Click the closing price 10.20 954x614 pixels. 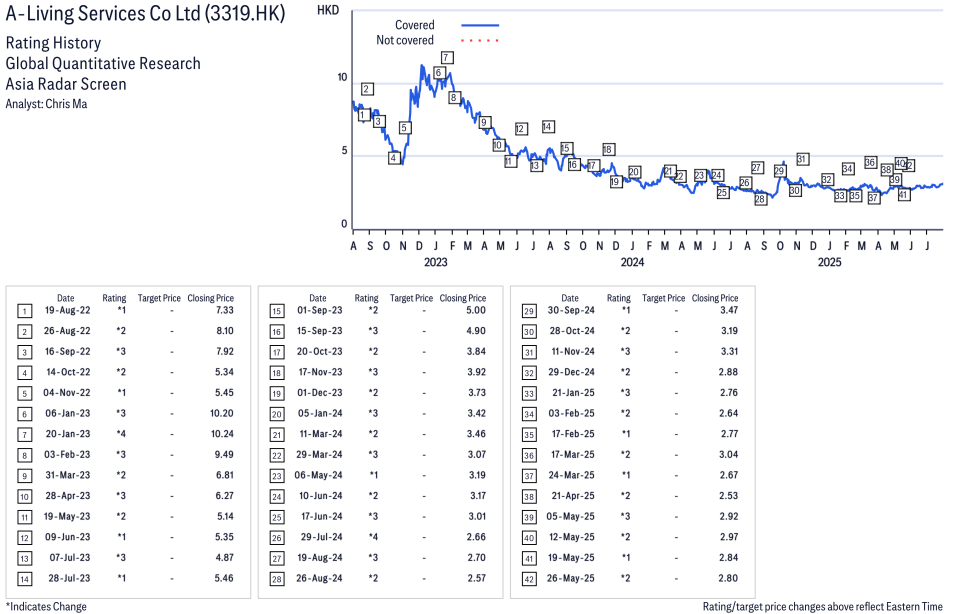(222, 414)
